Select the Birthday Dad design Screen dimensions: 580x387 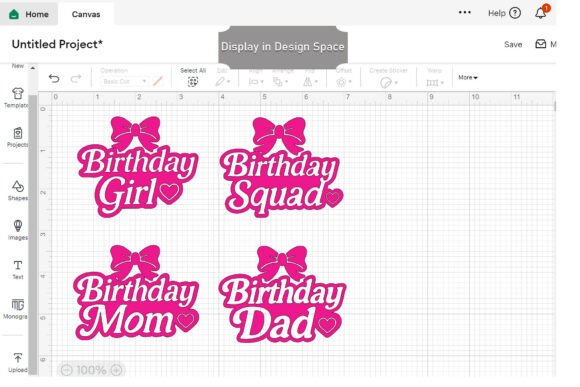point(282,294)
